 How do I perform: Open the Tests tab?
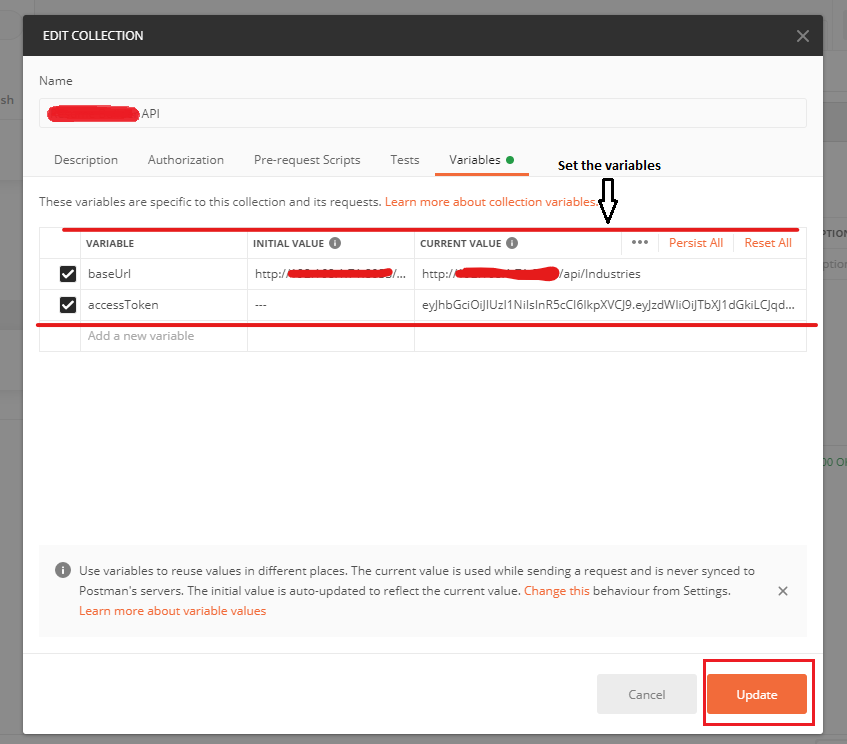click(404, 160)
